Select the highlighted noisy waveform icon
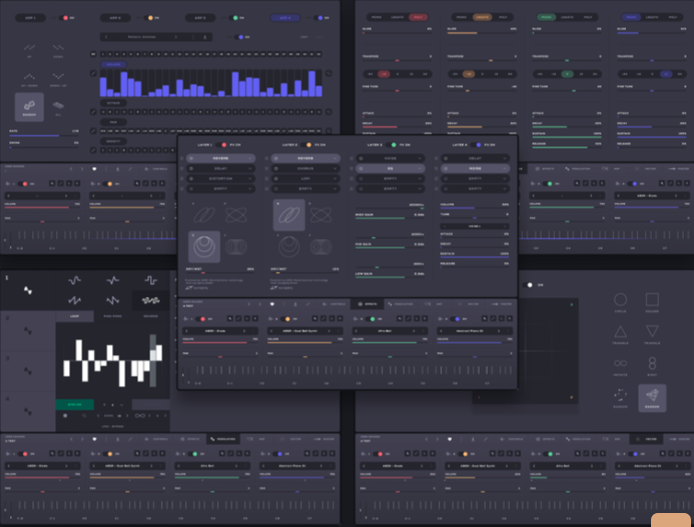The height and width of the screenshot is (527, 694). [151, 300]
